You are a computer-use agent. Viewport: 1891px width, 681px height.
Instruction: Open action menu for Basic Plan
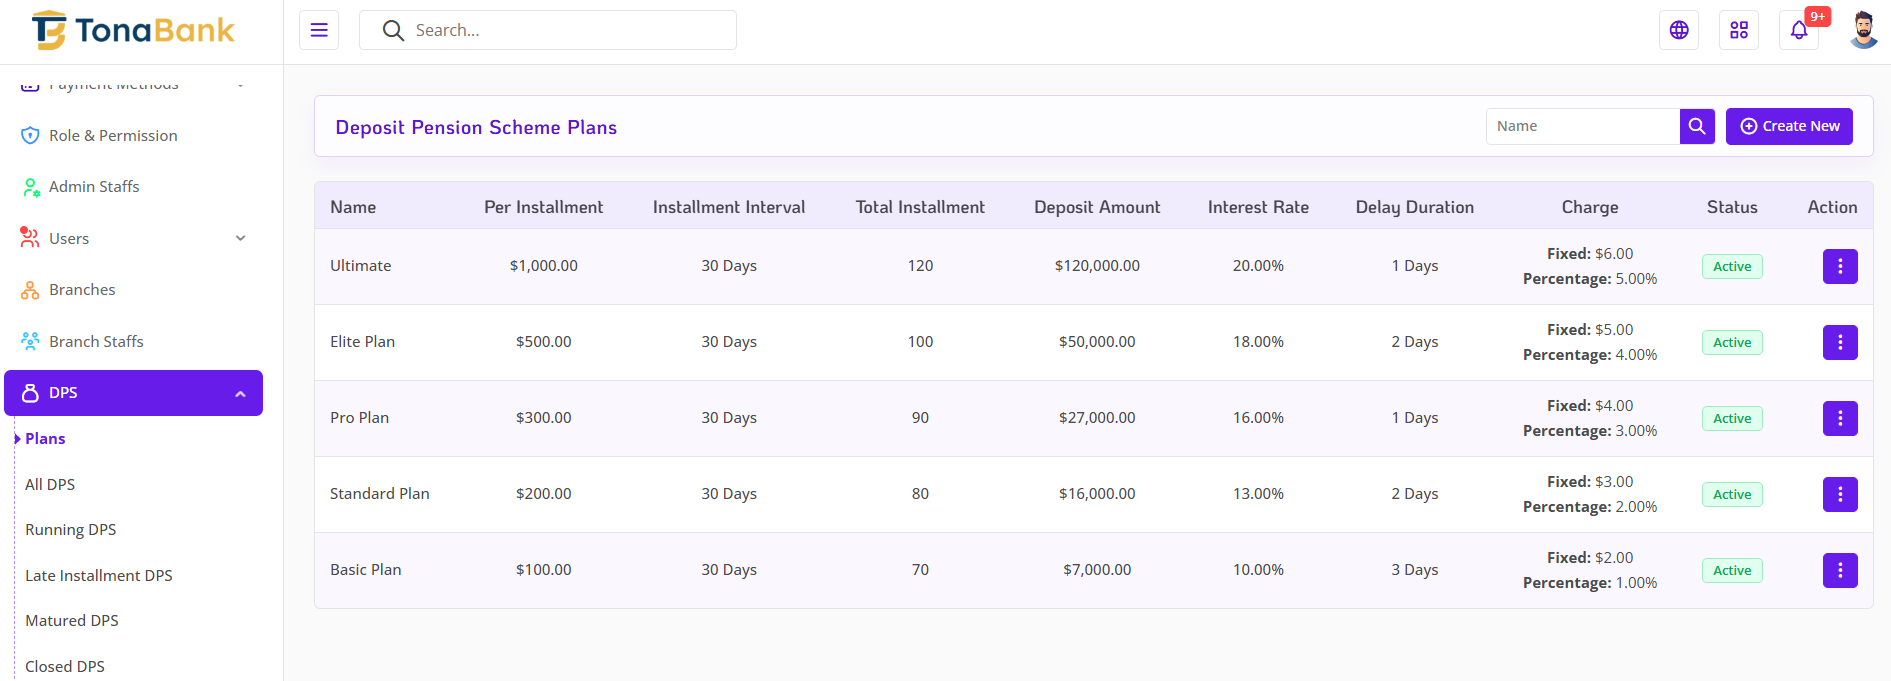pos(1839,570)
